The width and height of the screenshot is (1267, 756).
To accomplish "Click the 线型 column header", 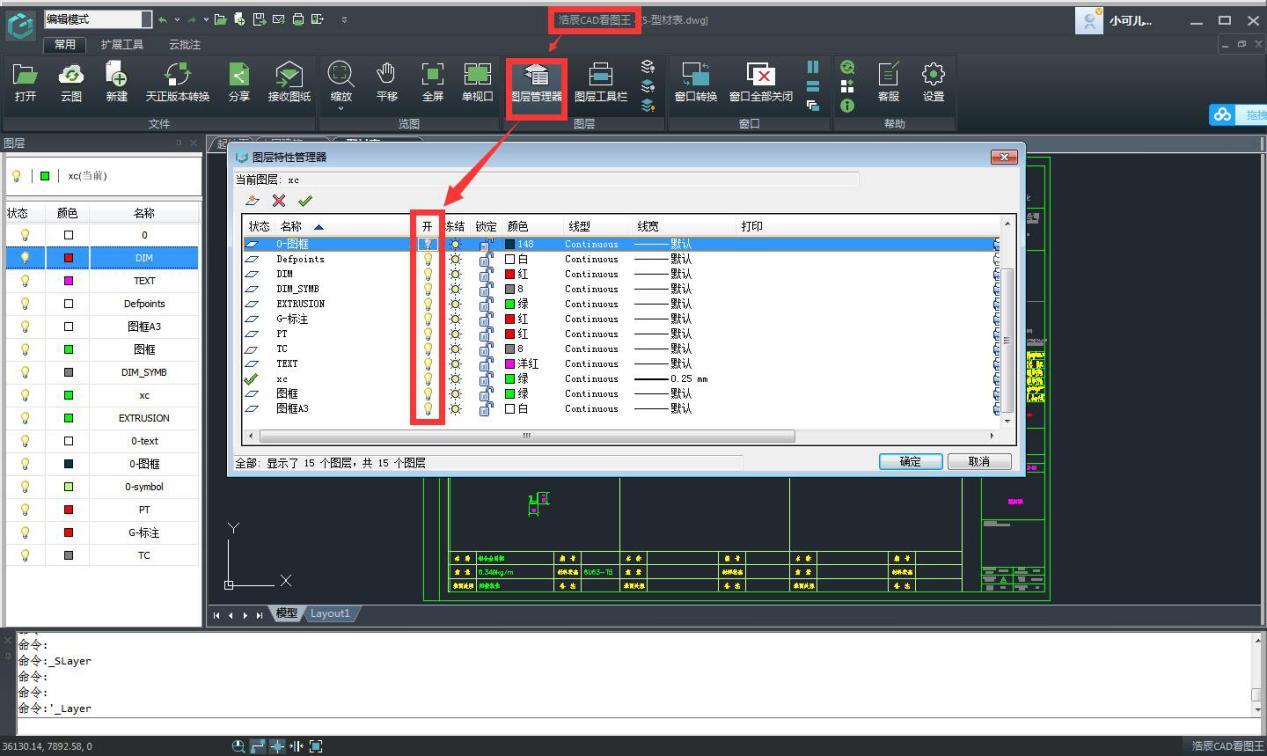I will click(x=580, y=227).
